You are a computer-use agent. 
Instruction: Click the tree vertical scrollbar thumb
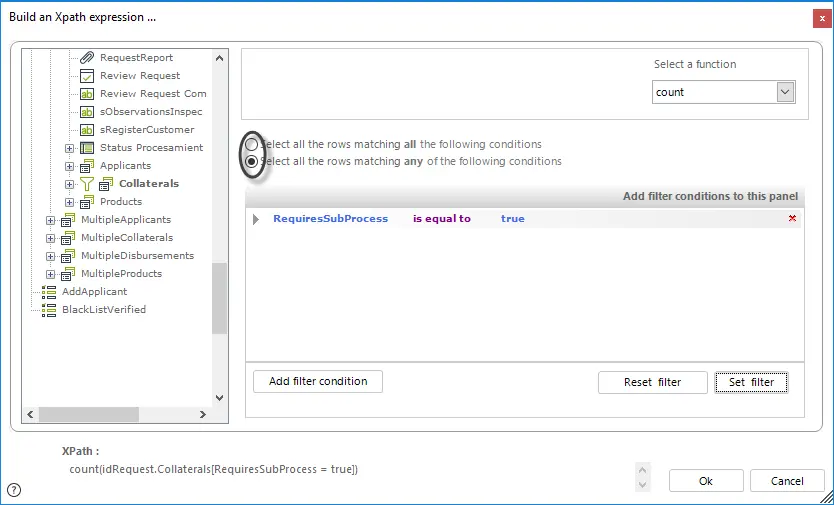(220, 298)
